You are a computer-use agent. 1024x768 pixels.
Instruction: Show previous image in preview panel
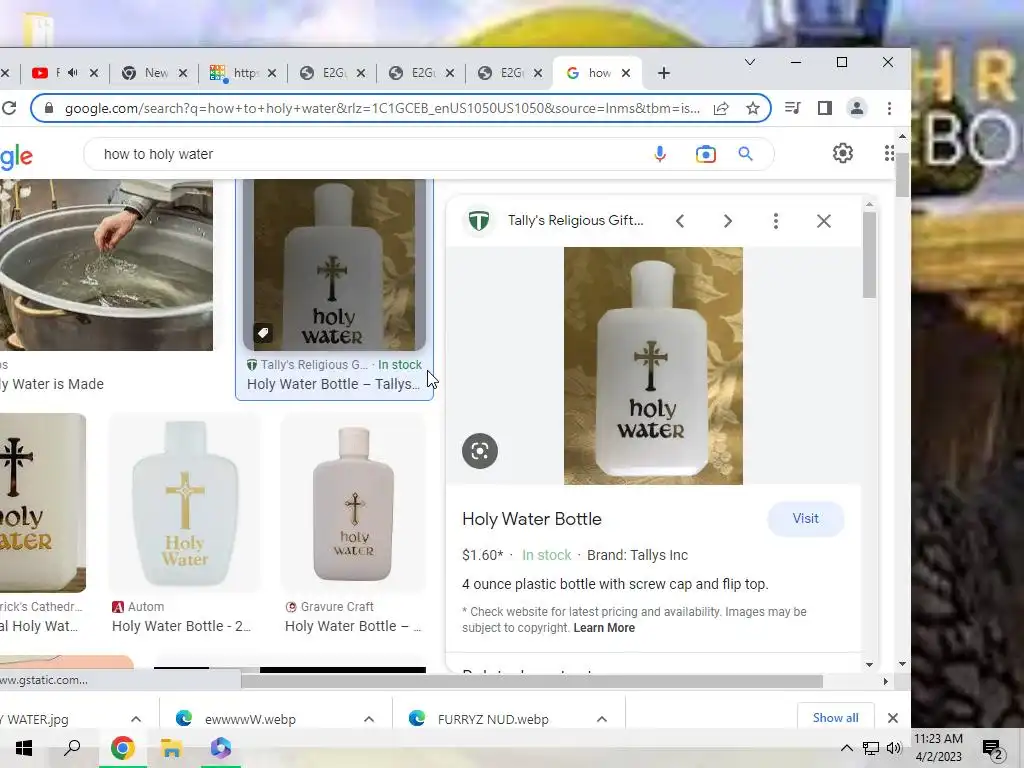680,221
